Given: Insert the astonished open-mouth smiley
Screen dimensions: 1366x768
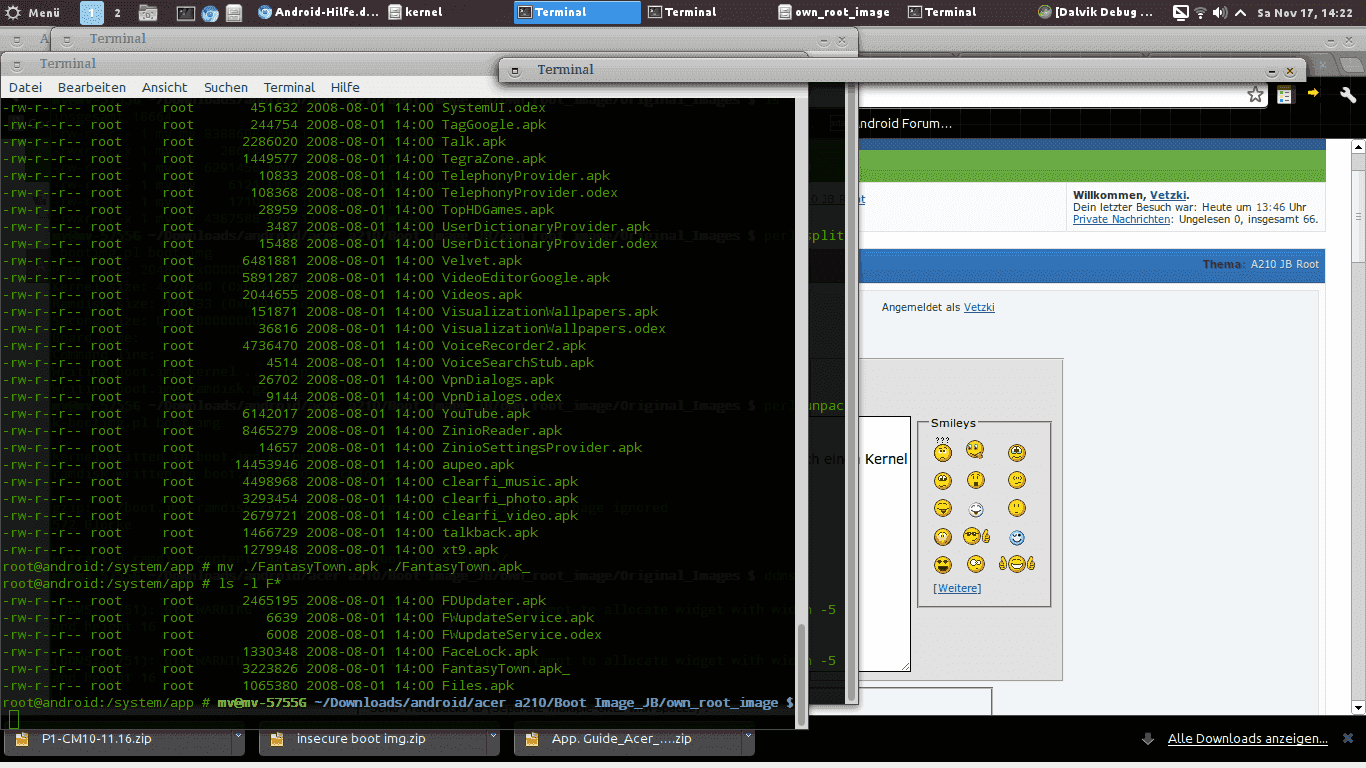Looking at the screenshot, I should [x=975, y=480].
